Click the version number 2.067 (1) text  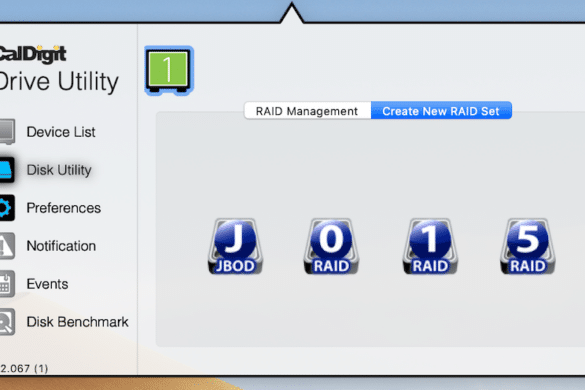pos(24,368)
